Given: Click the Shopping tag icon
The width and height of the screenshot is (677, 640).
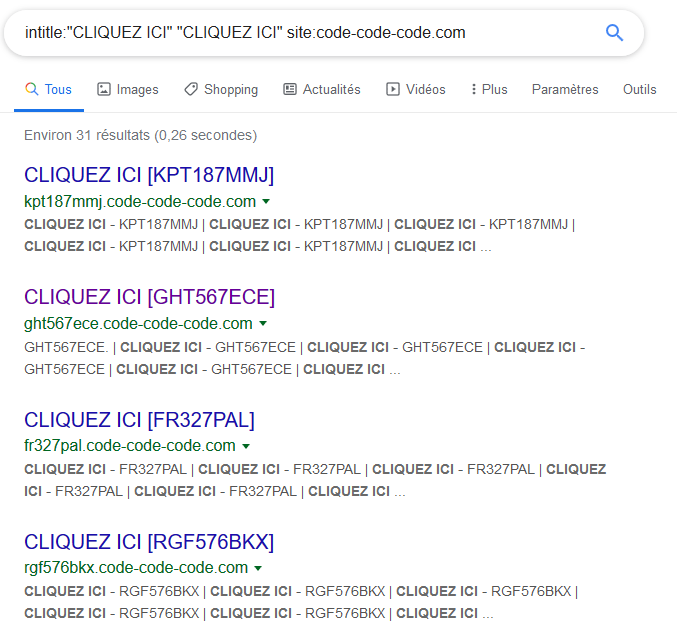Looking at the screenshot, I should point(191,89).
